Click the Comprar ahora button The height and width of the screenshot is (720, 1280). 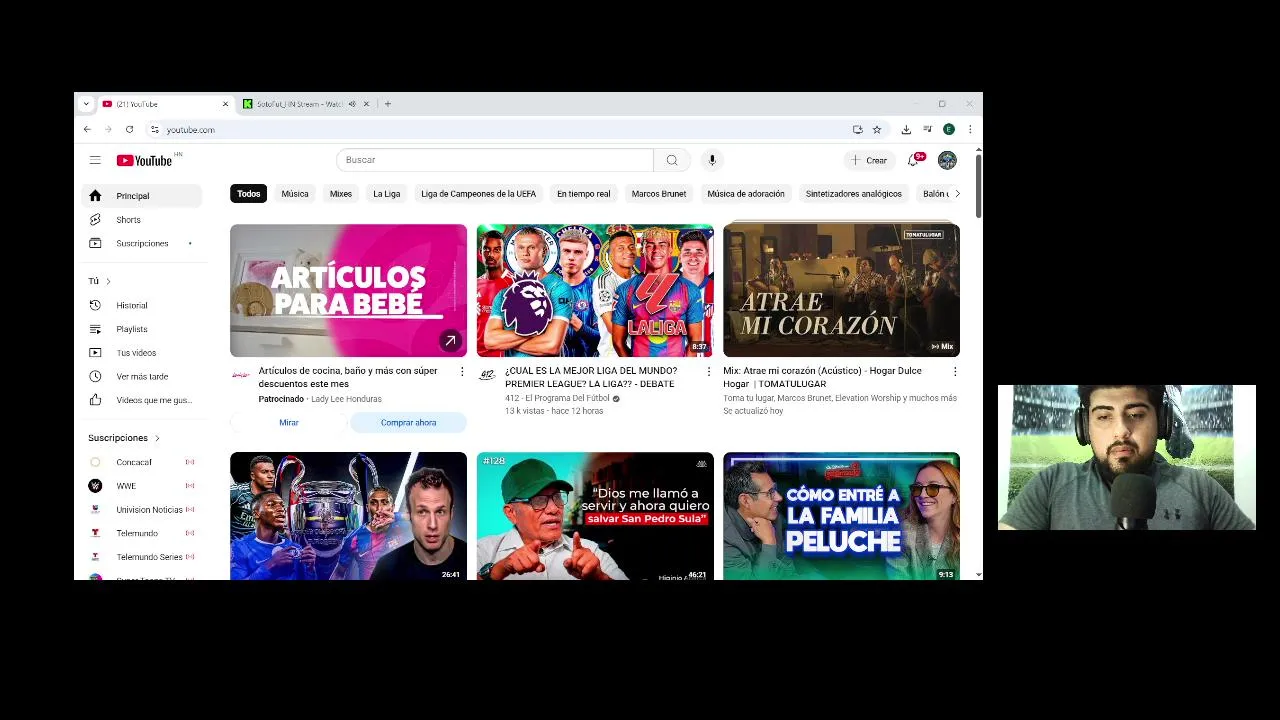[408, 423]
